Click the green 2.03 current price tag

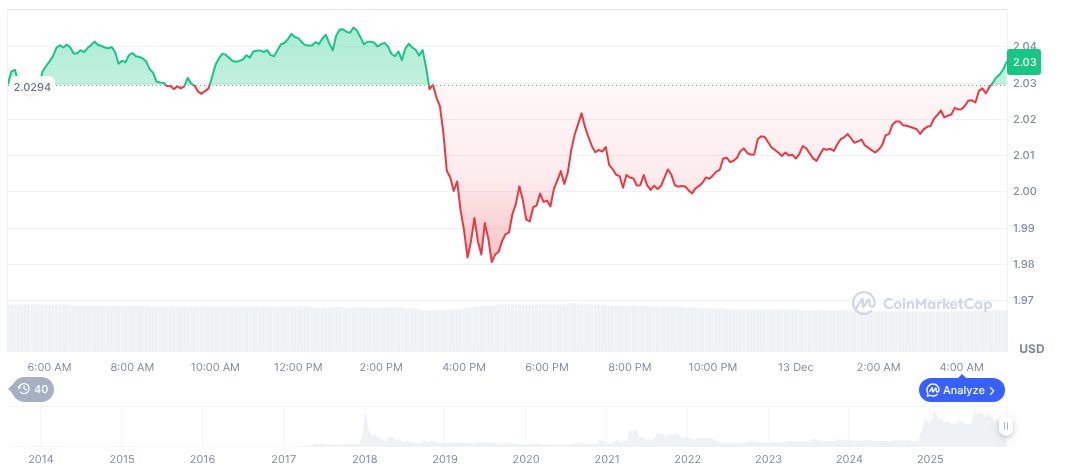1024,62
